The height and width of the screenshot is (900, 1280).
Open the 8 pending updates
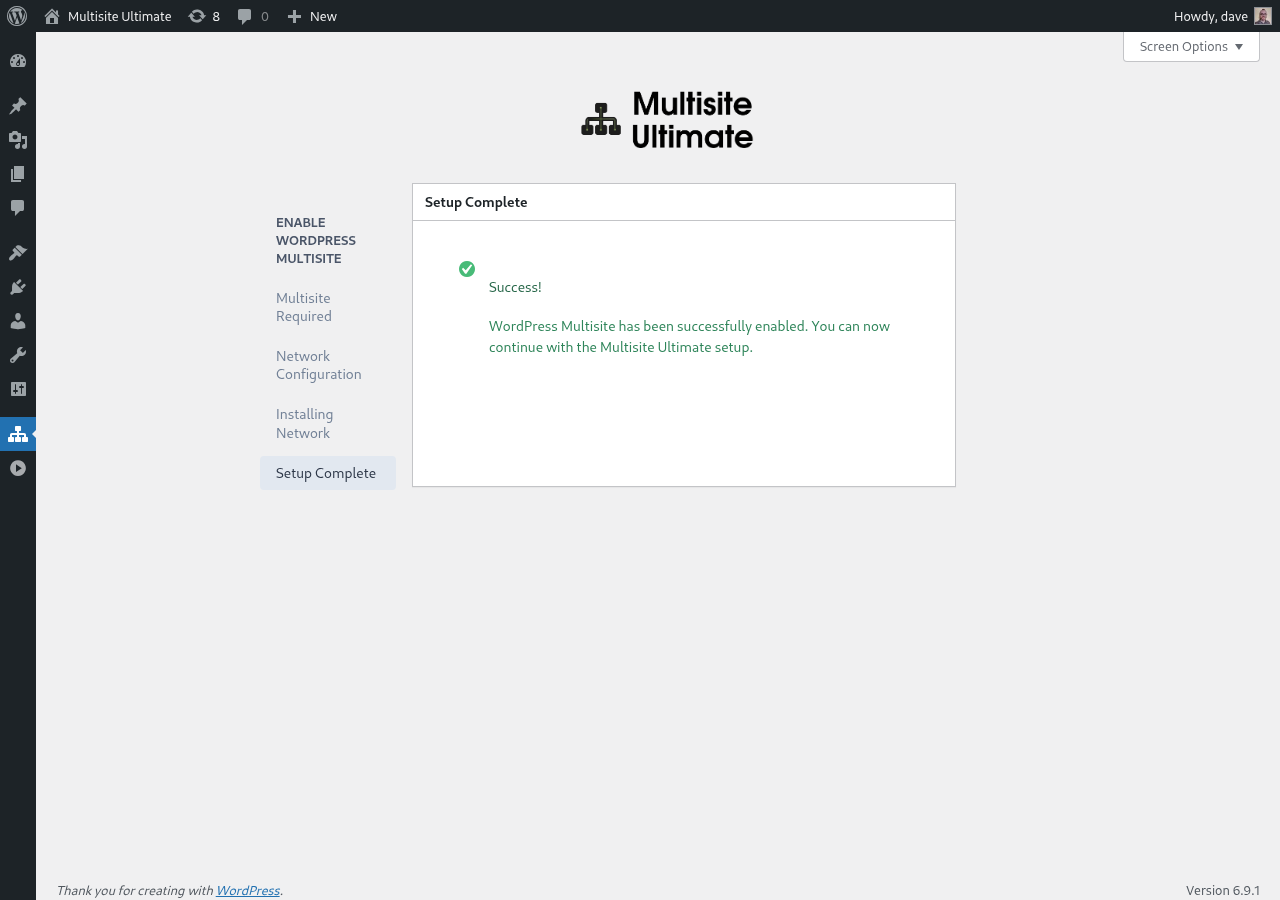pos(204,16)
